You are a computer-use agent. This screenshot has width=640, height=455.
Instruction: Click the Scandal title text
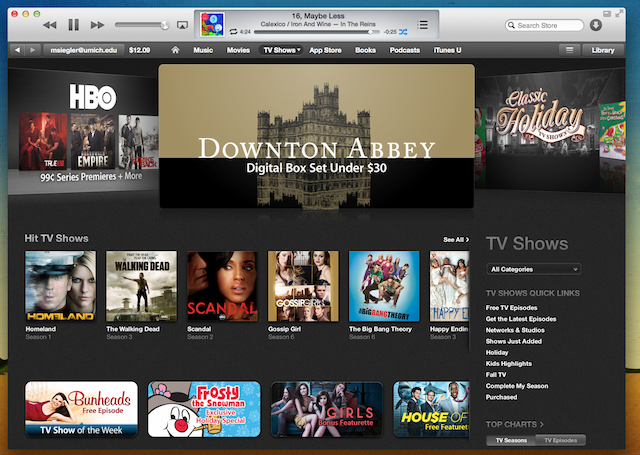click(x=199, y=329)
